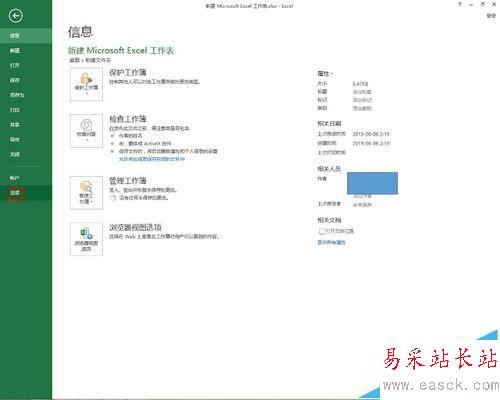Image resolution: width=500 pixels, height=400 pixels.
Task: Click the 添加标记 add tag field
Action: coord(362,100)
